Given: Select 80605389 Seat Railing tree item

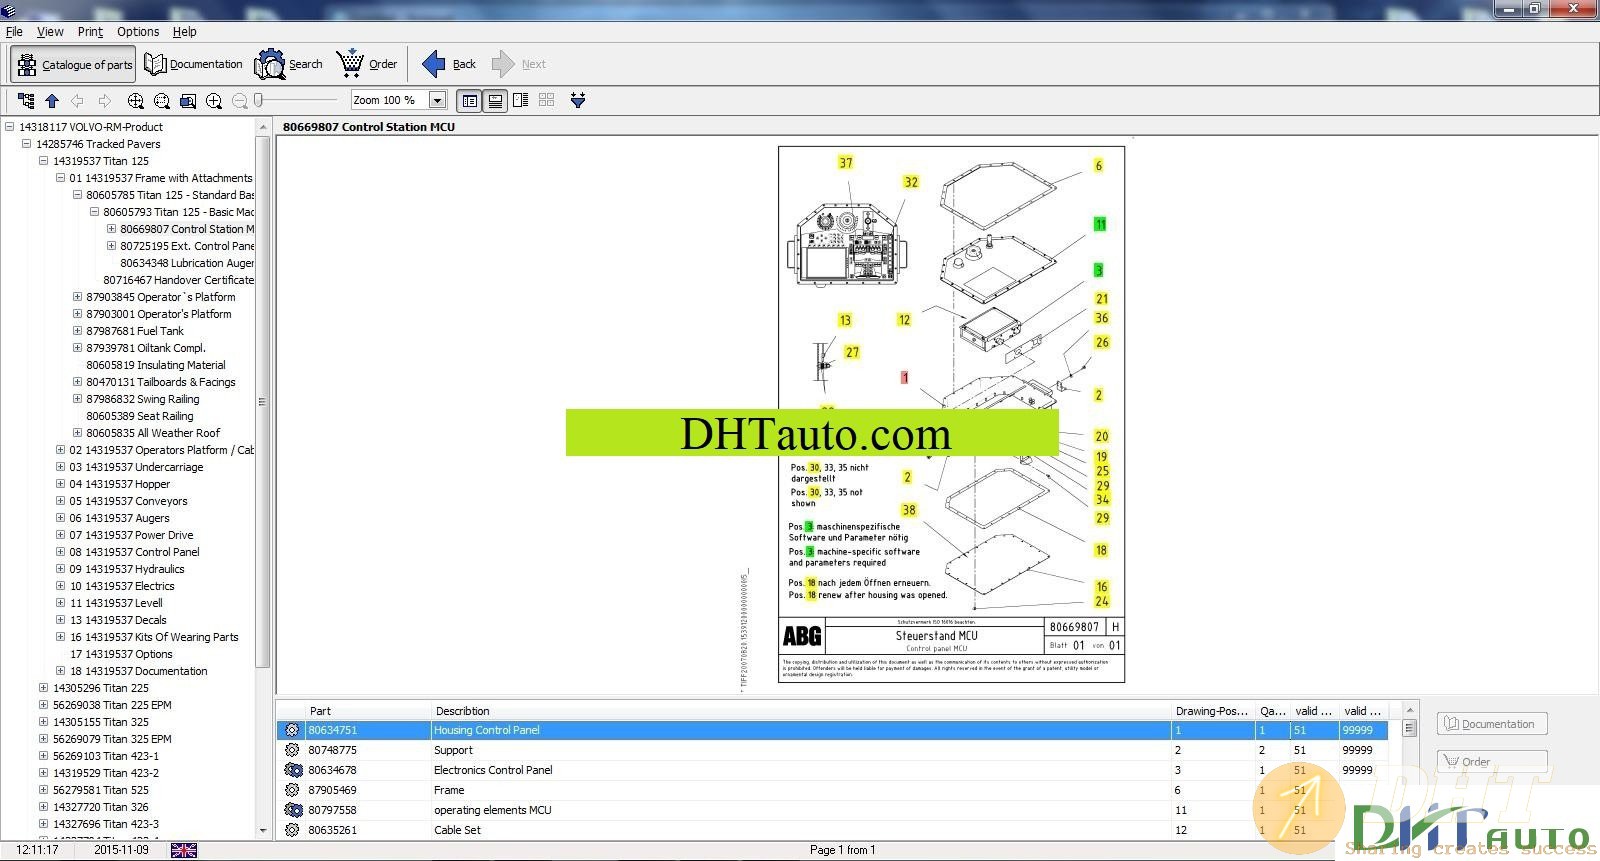Looking at the screenshot, I should pos(140,416).
